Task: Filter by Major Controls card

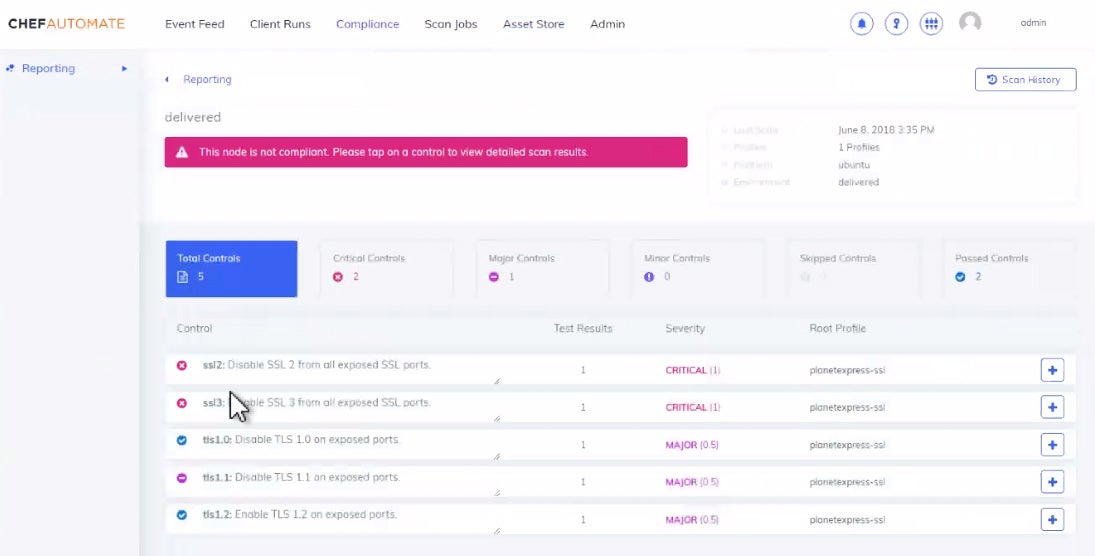Action: pyautogui.click(x=542, y=269)
